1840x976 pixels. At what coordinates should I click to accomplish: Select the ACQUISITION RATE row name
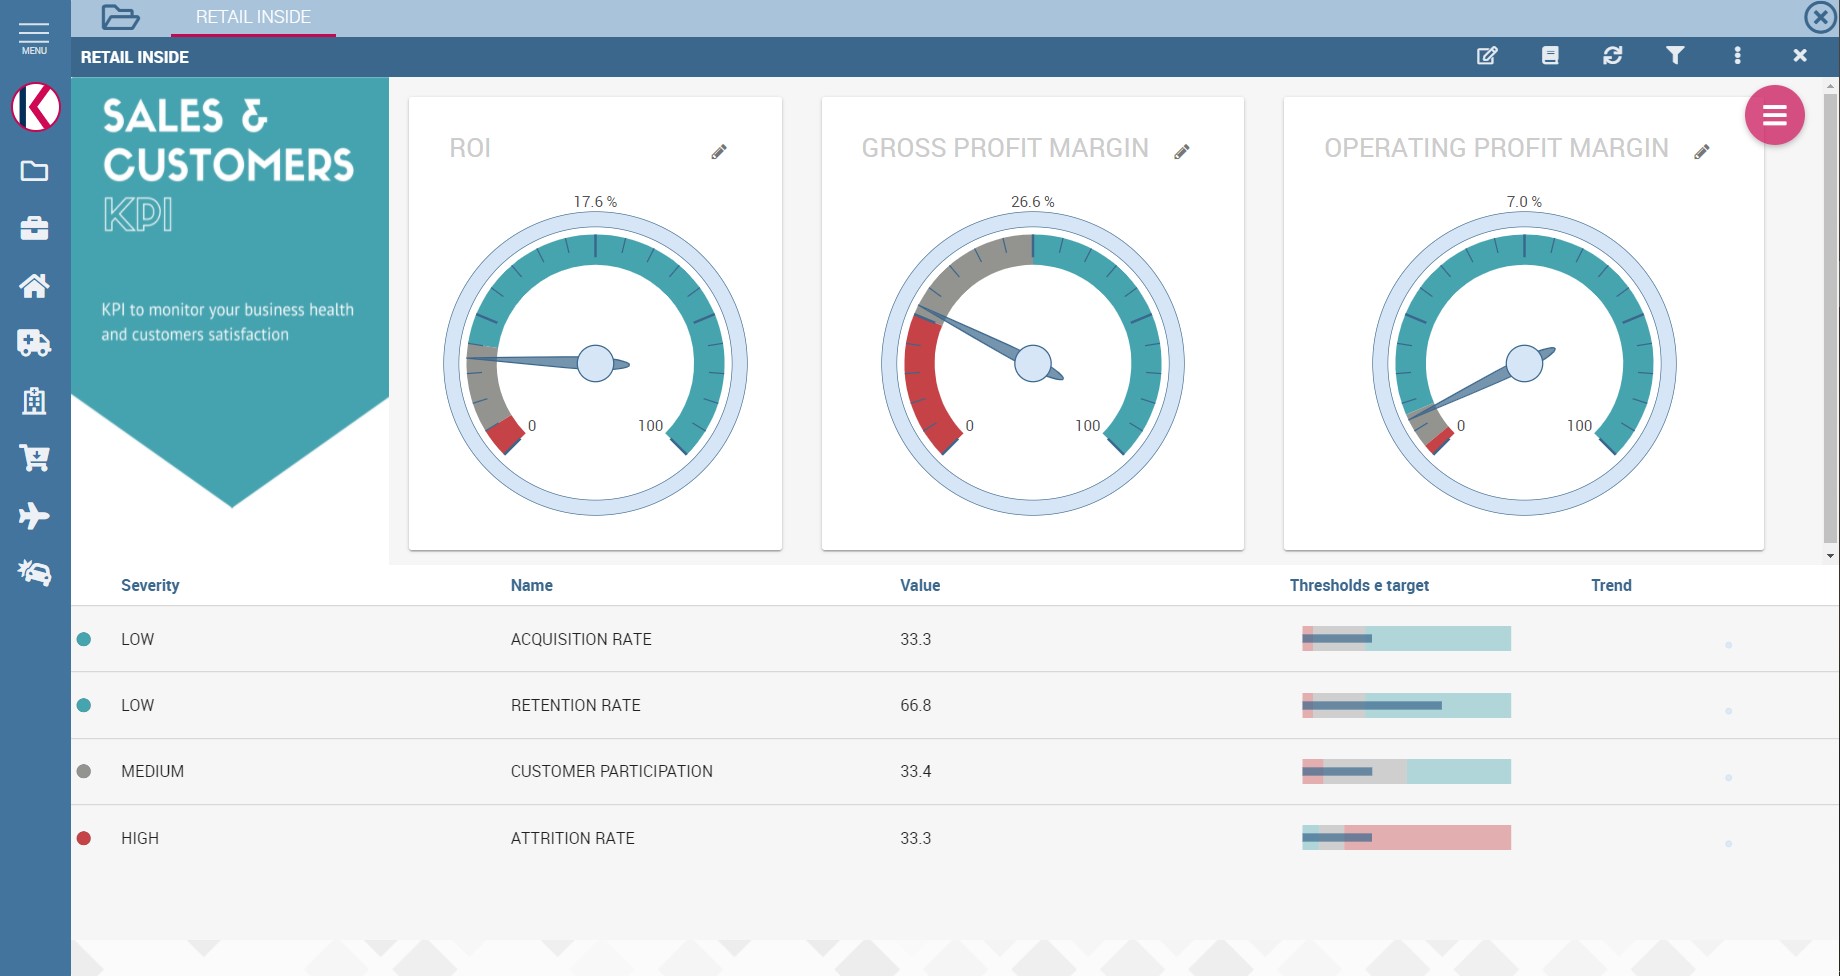[x=581, y=639]
